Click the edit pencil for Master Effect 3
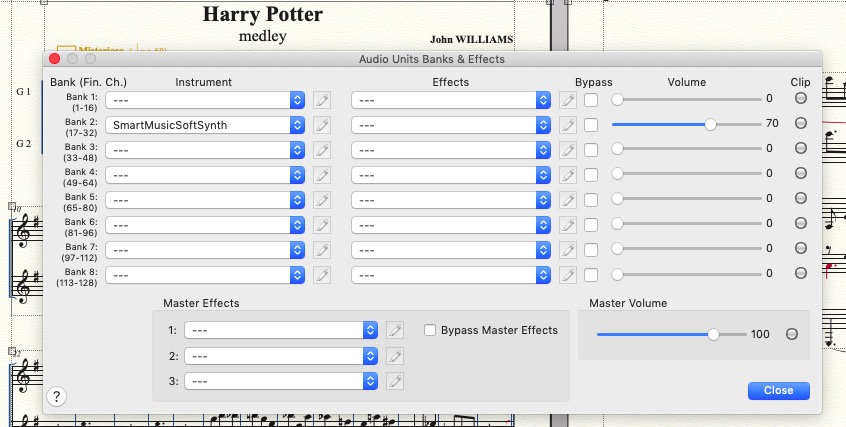 point(395,380)
